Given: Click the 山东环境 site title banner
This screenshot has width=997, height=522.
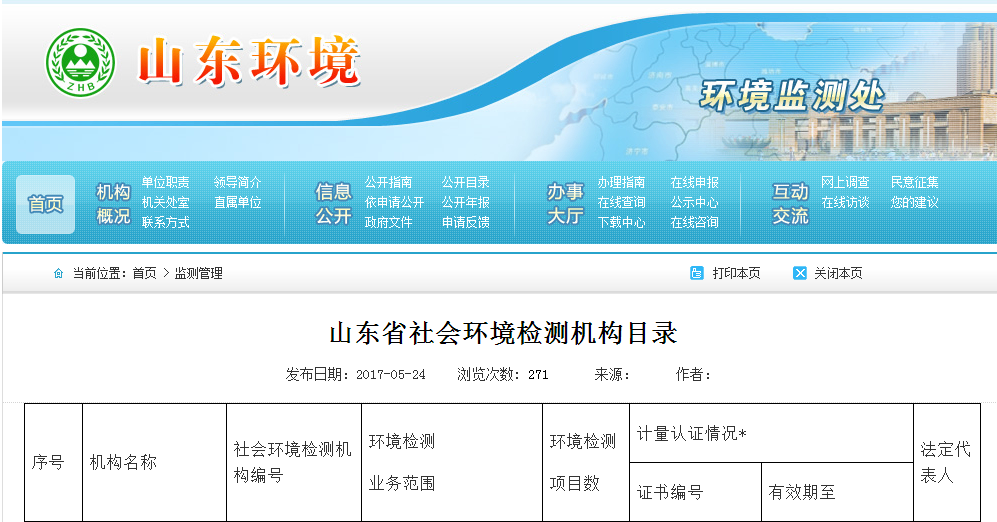Looking at the screenshot, I should point(249,61).
